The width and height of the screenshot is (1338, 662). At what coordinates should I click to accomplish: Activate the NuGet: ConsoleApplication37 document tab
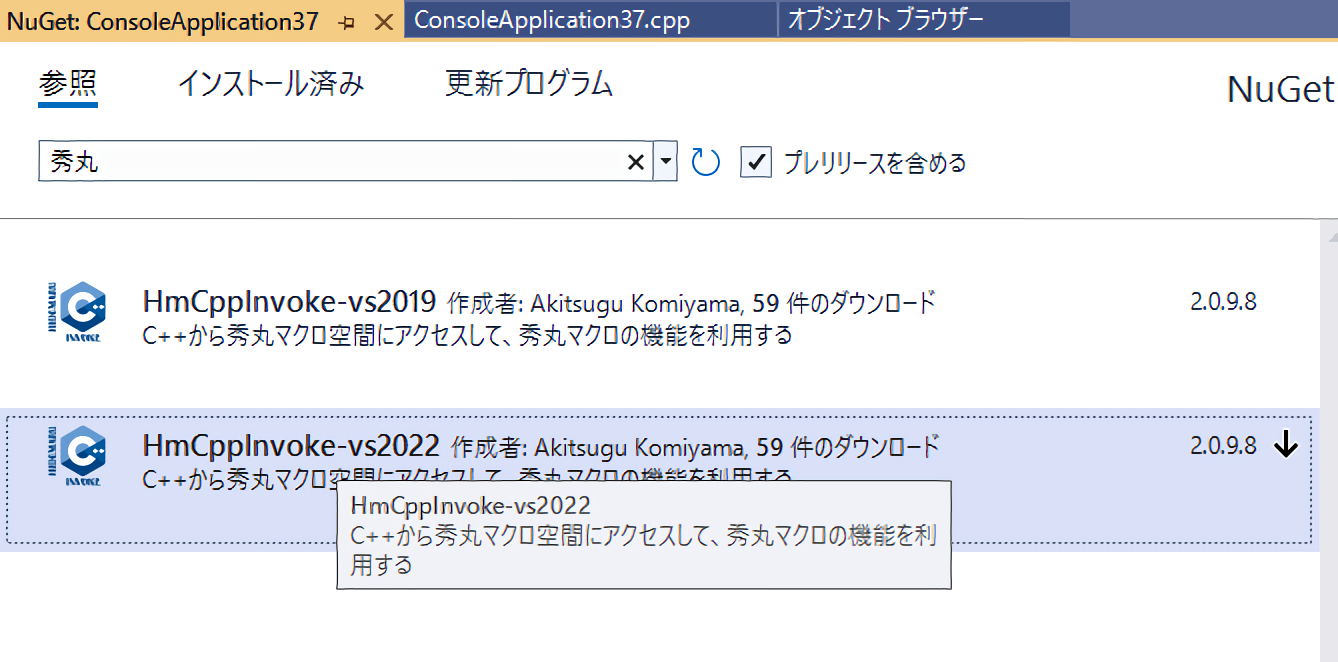pyautogui.click(x=163, y=21)
